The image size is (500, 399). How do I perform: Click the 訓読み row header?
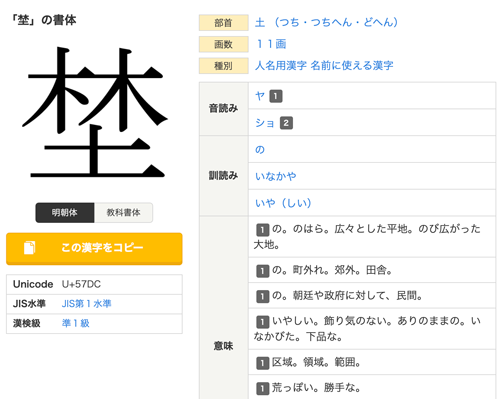coord(224,176)
